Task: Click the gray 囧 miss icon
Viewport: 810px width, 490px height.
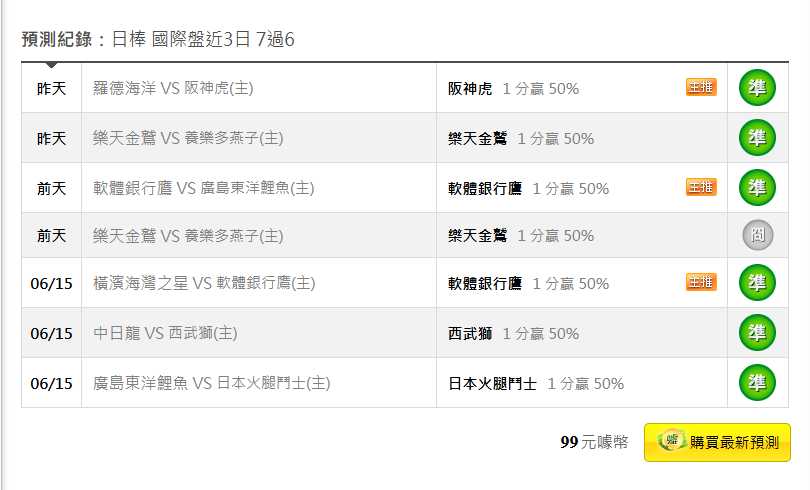Action: point(758,235)
